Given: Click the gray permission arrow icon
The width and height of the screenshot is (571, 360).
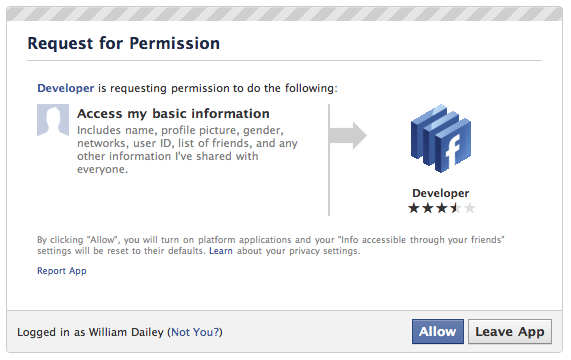Looking at the screenshot, I should [x=348, y=135].
